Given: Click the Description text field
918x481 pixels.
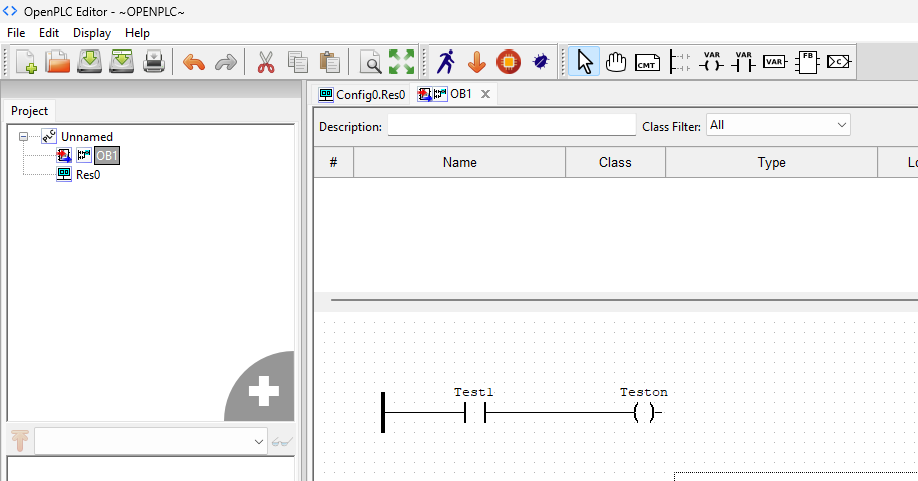Looking at the screenshot, I should point(511,127).
